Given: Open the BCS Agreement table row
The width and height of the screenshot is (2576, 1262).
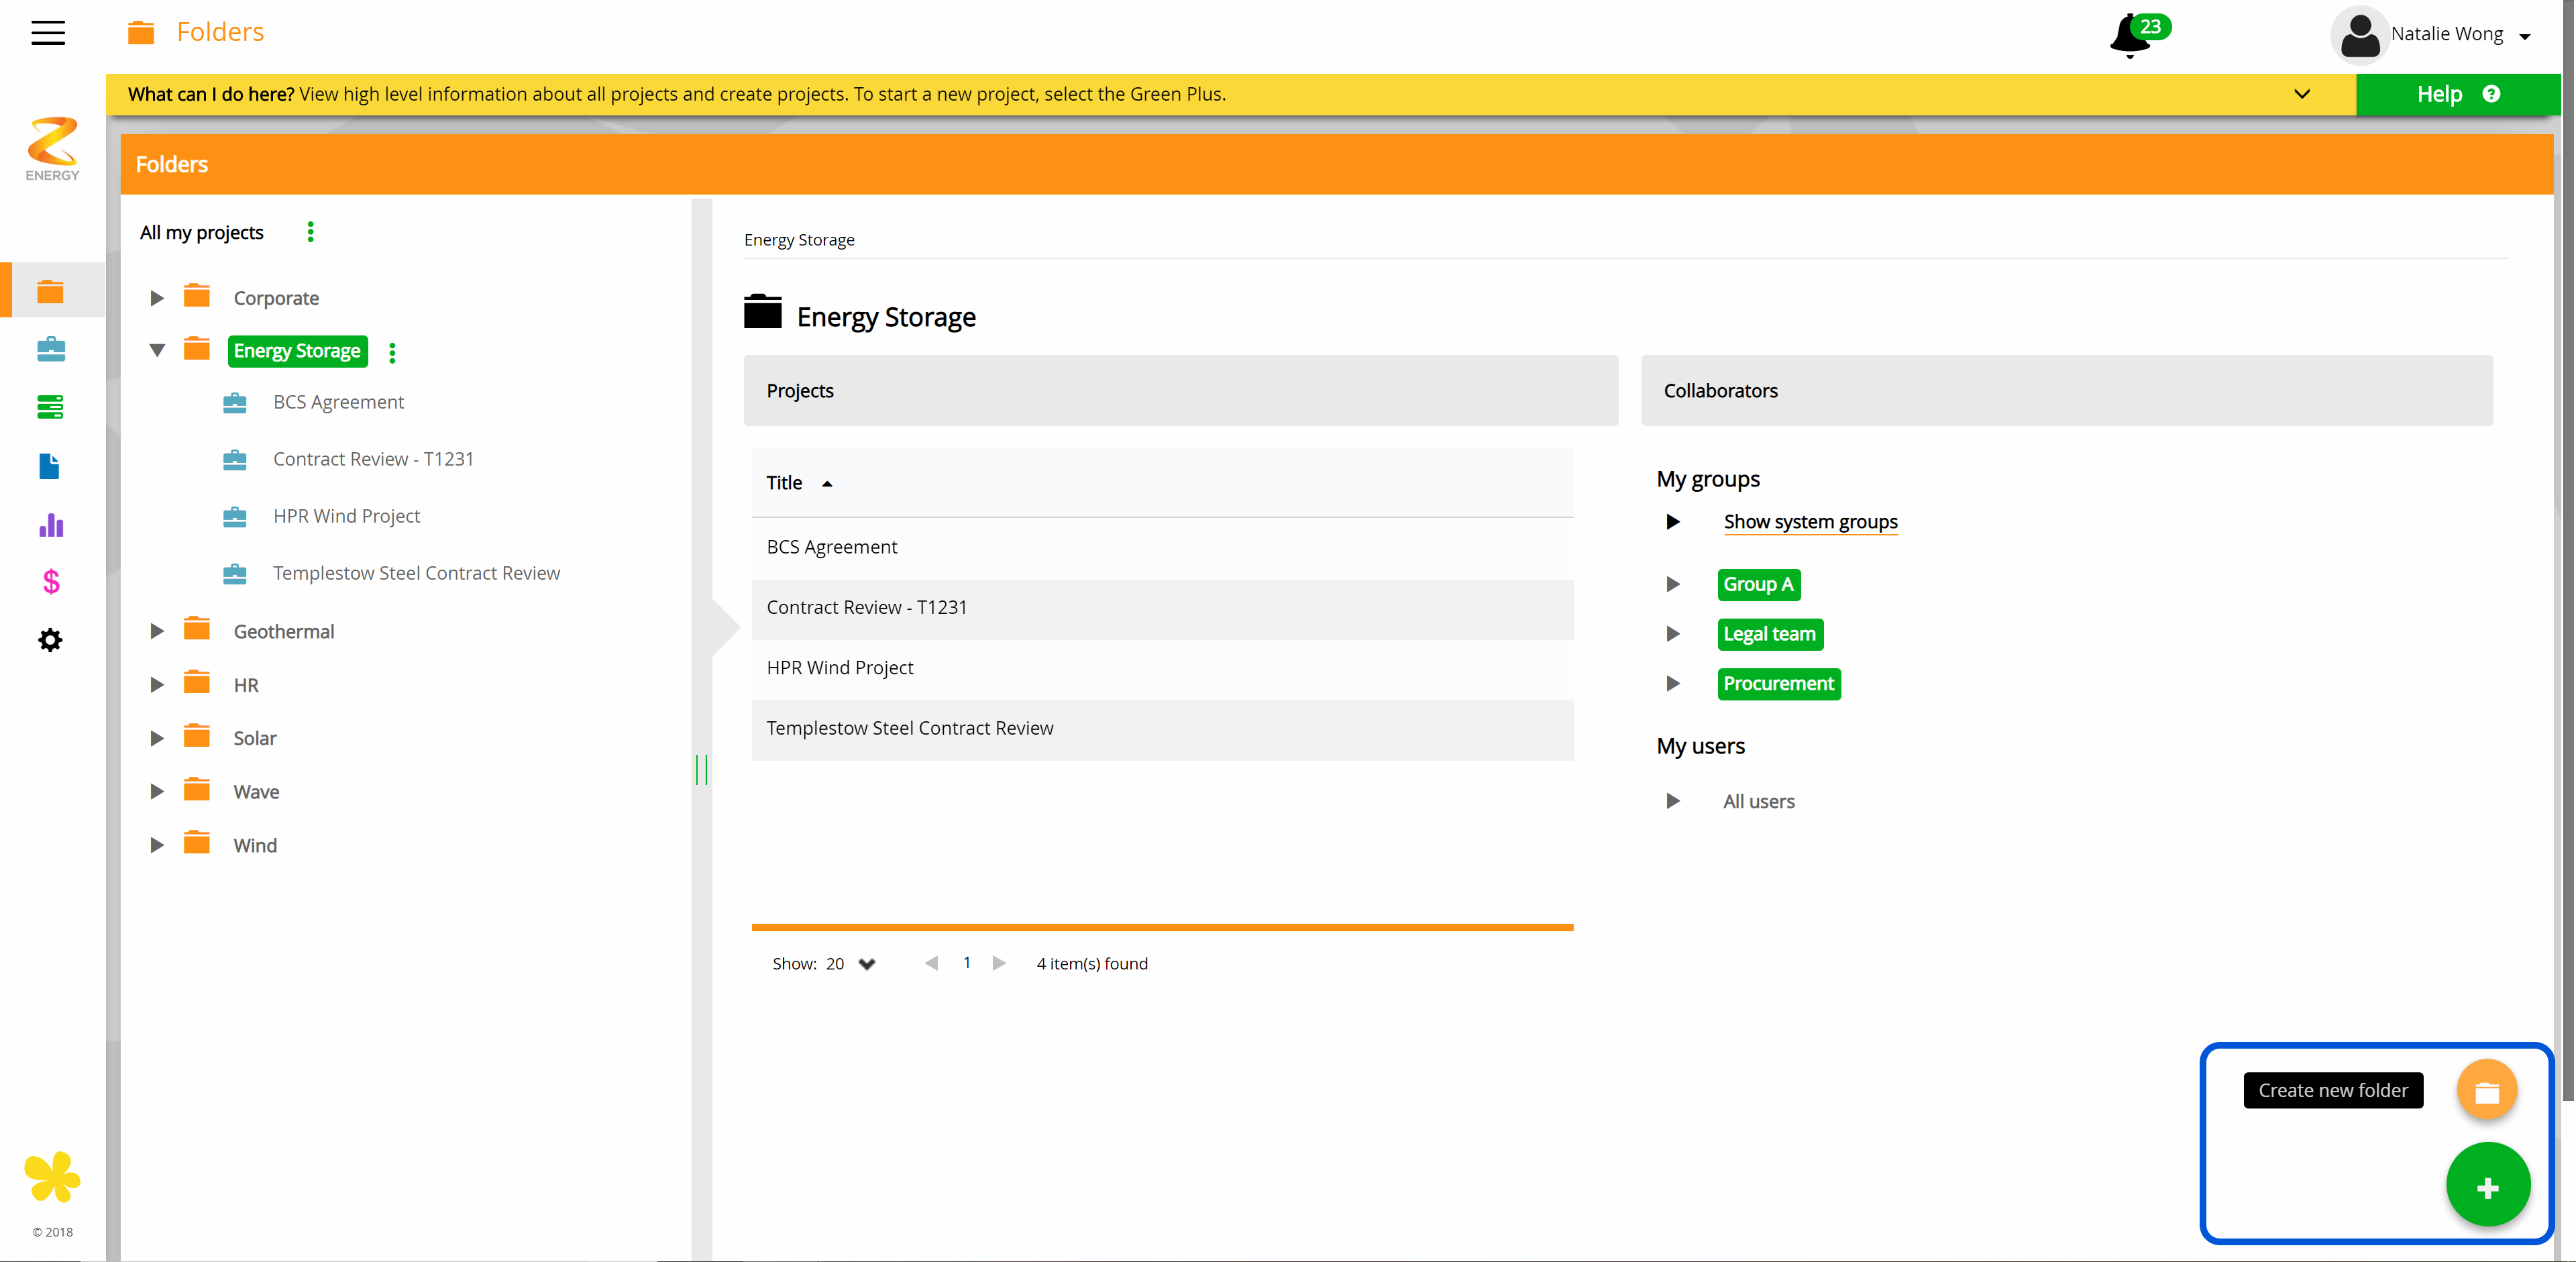Looking at the screenshot, I should 1162,547.
